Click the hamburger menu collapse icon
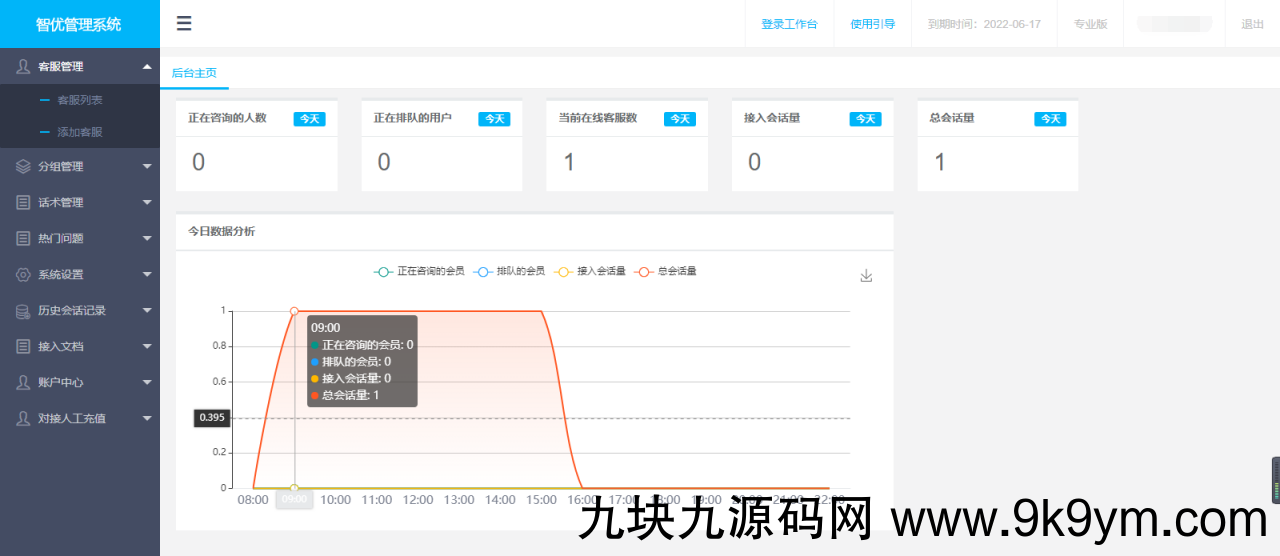This screenshot has width=1280, height=556. 184,24
